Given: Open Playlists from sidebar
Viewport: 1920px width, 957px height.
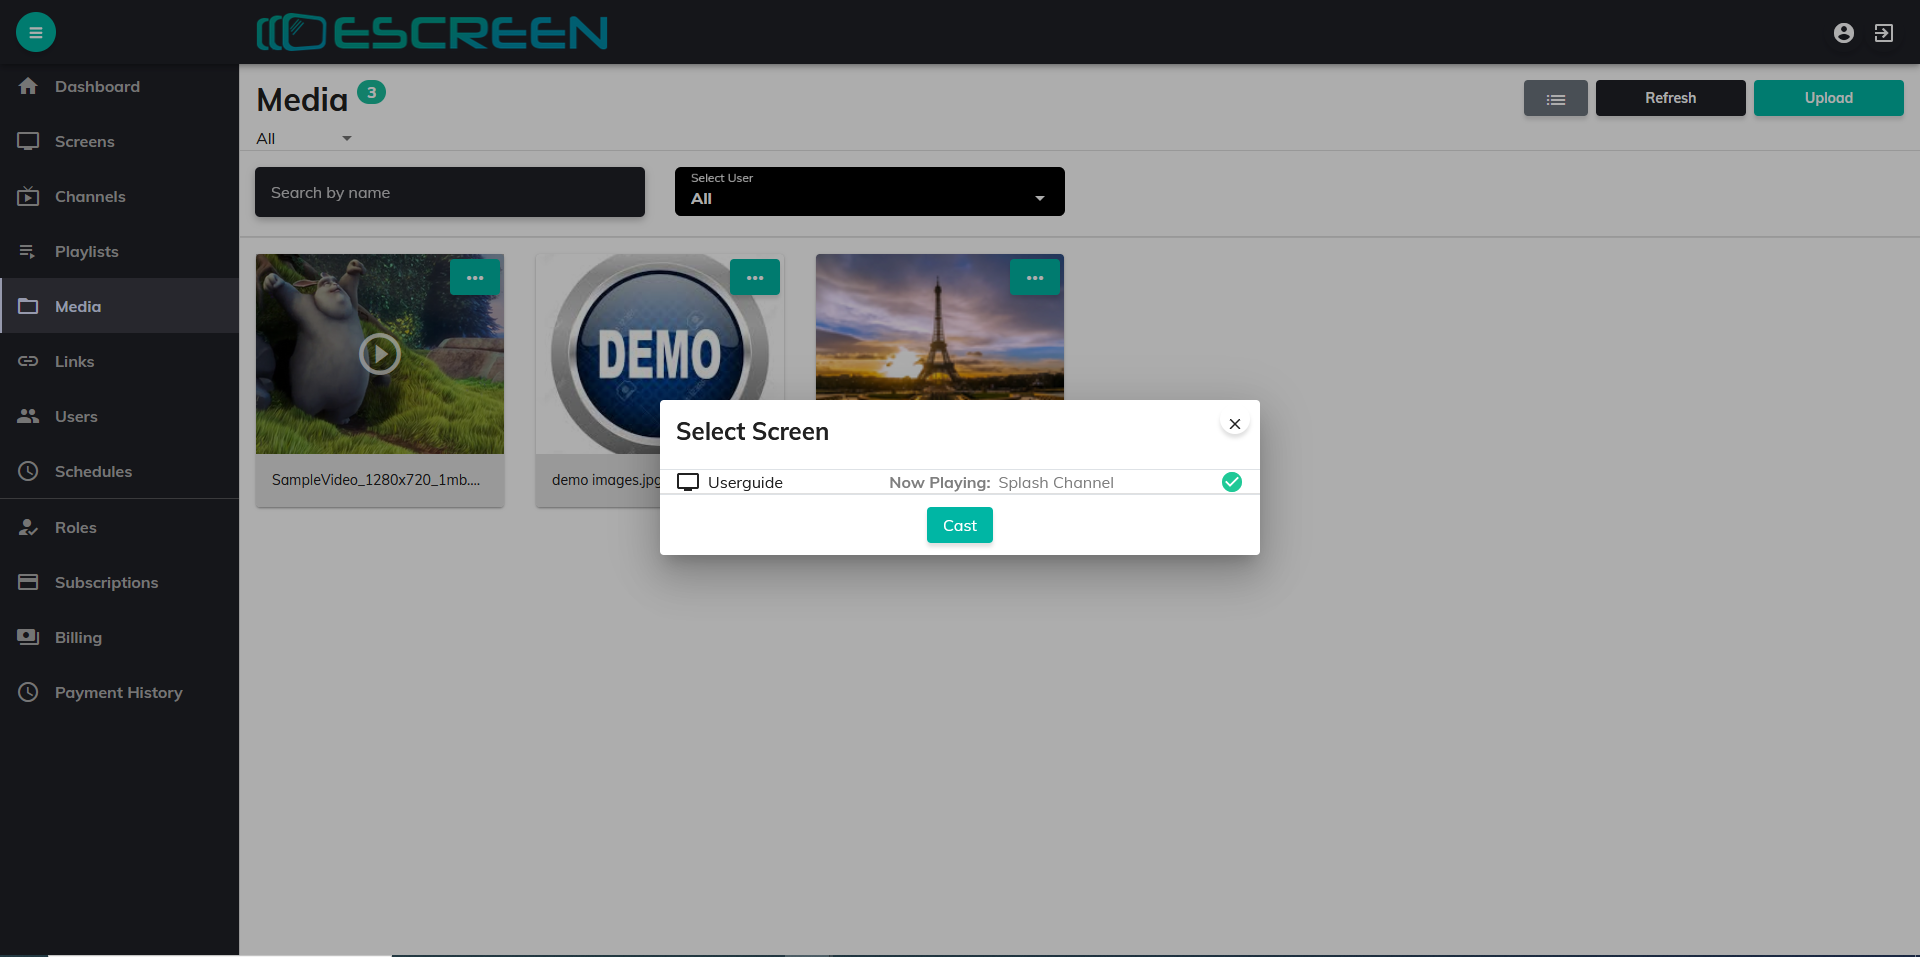Looking at the screenshot, I should (x=87, y=252).
